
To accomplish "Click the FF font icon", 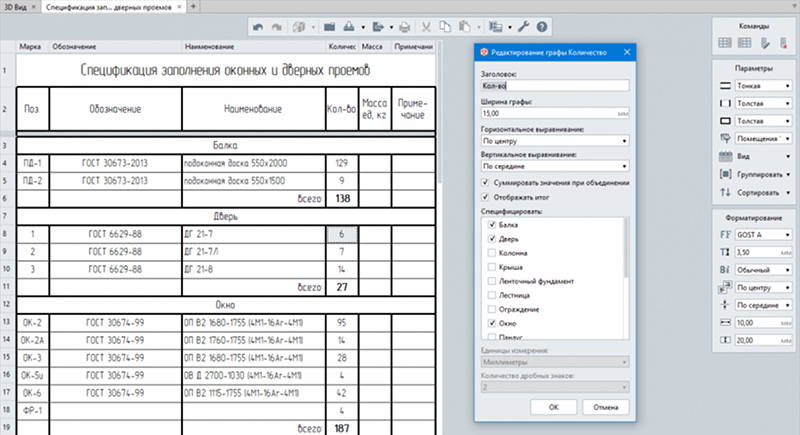I will [725, 235].
